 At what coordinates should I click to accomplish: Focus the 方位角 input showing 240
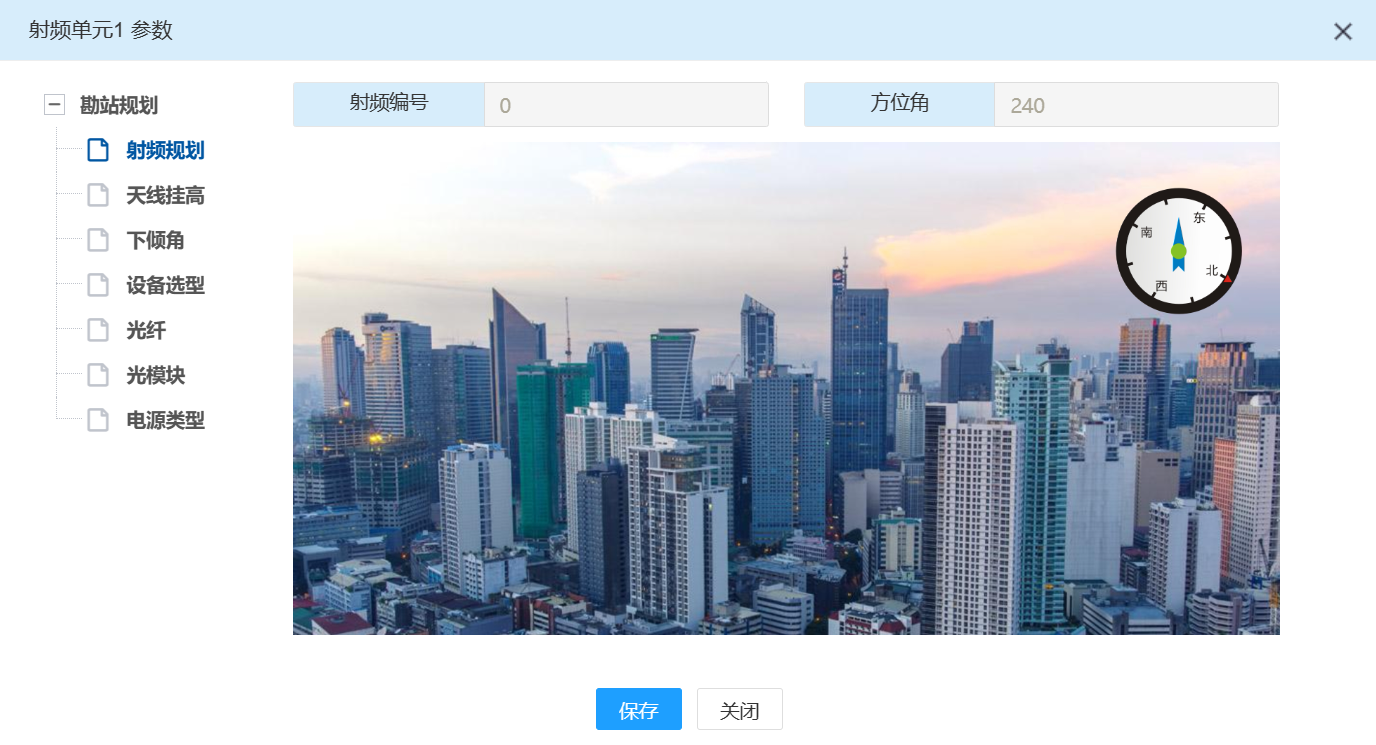coord(1136,105)
